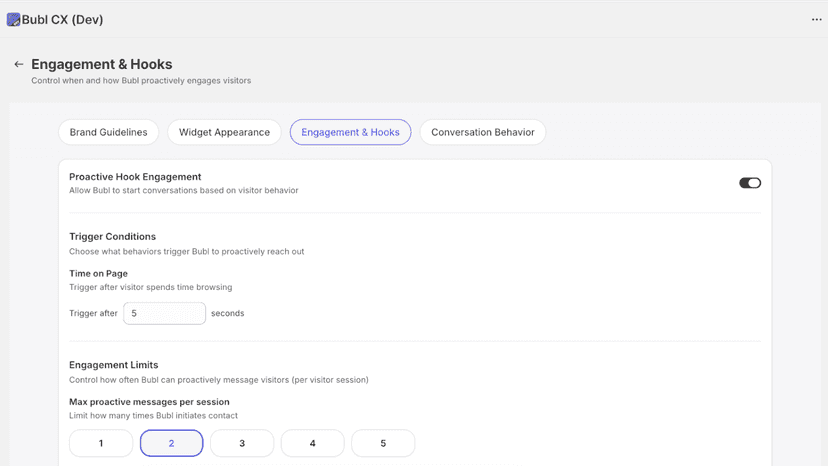The height and width of the screenshot is (466, 828).
Task: Click the Bubl CX (Dev) app title
Action: pyautogui.click(x=62, y=20)
